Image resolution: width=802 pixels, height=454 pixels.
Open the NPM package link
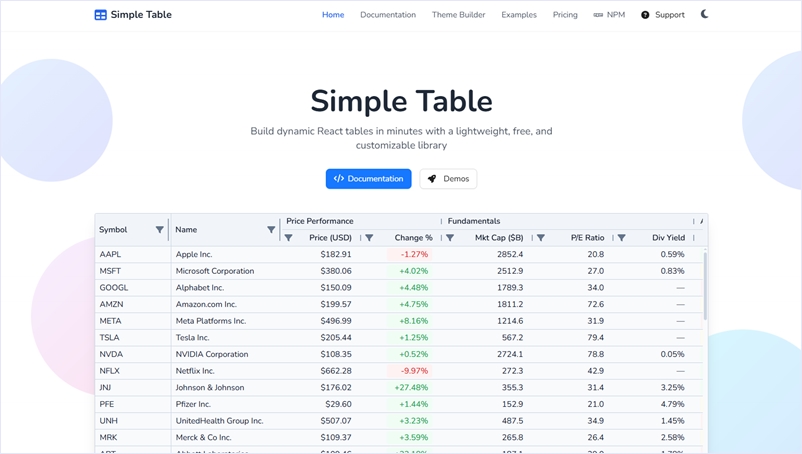click(609, 15)
